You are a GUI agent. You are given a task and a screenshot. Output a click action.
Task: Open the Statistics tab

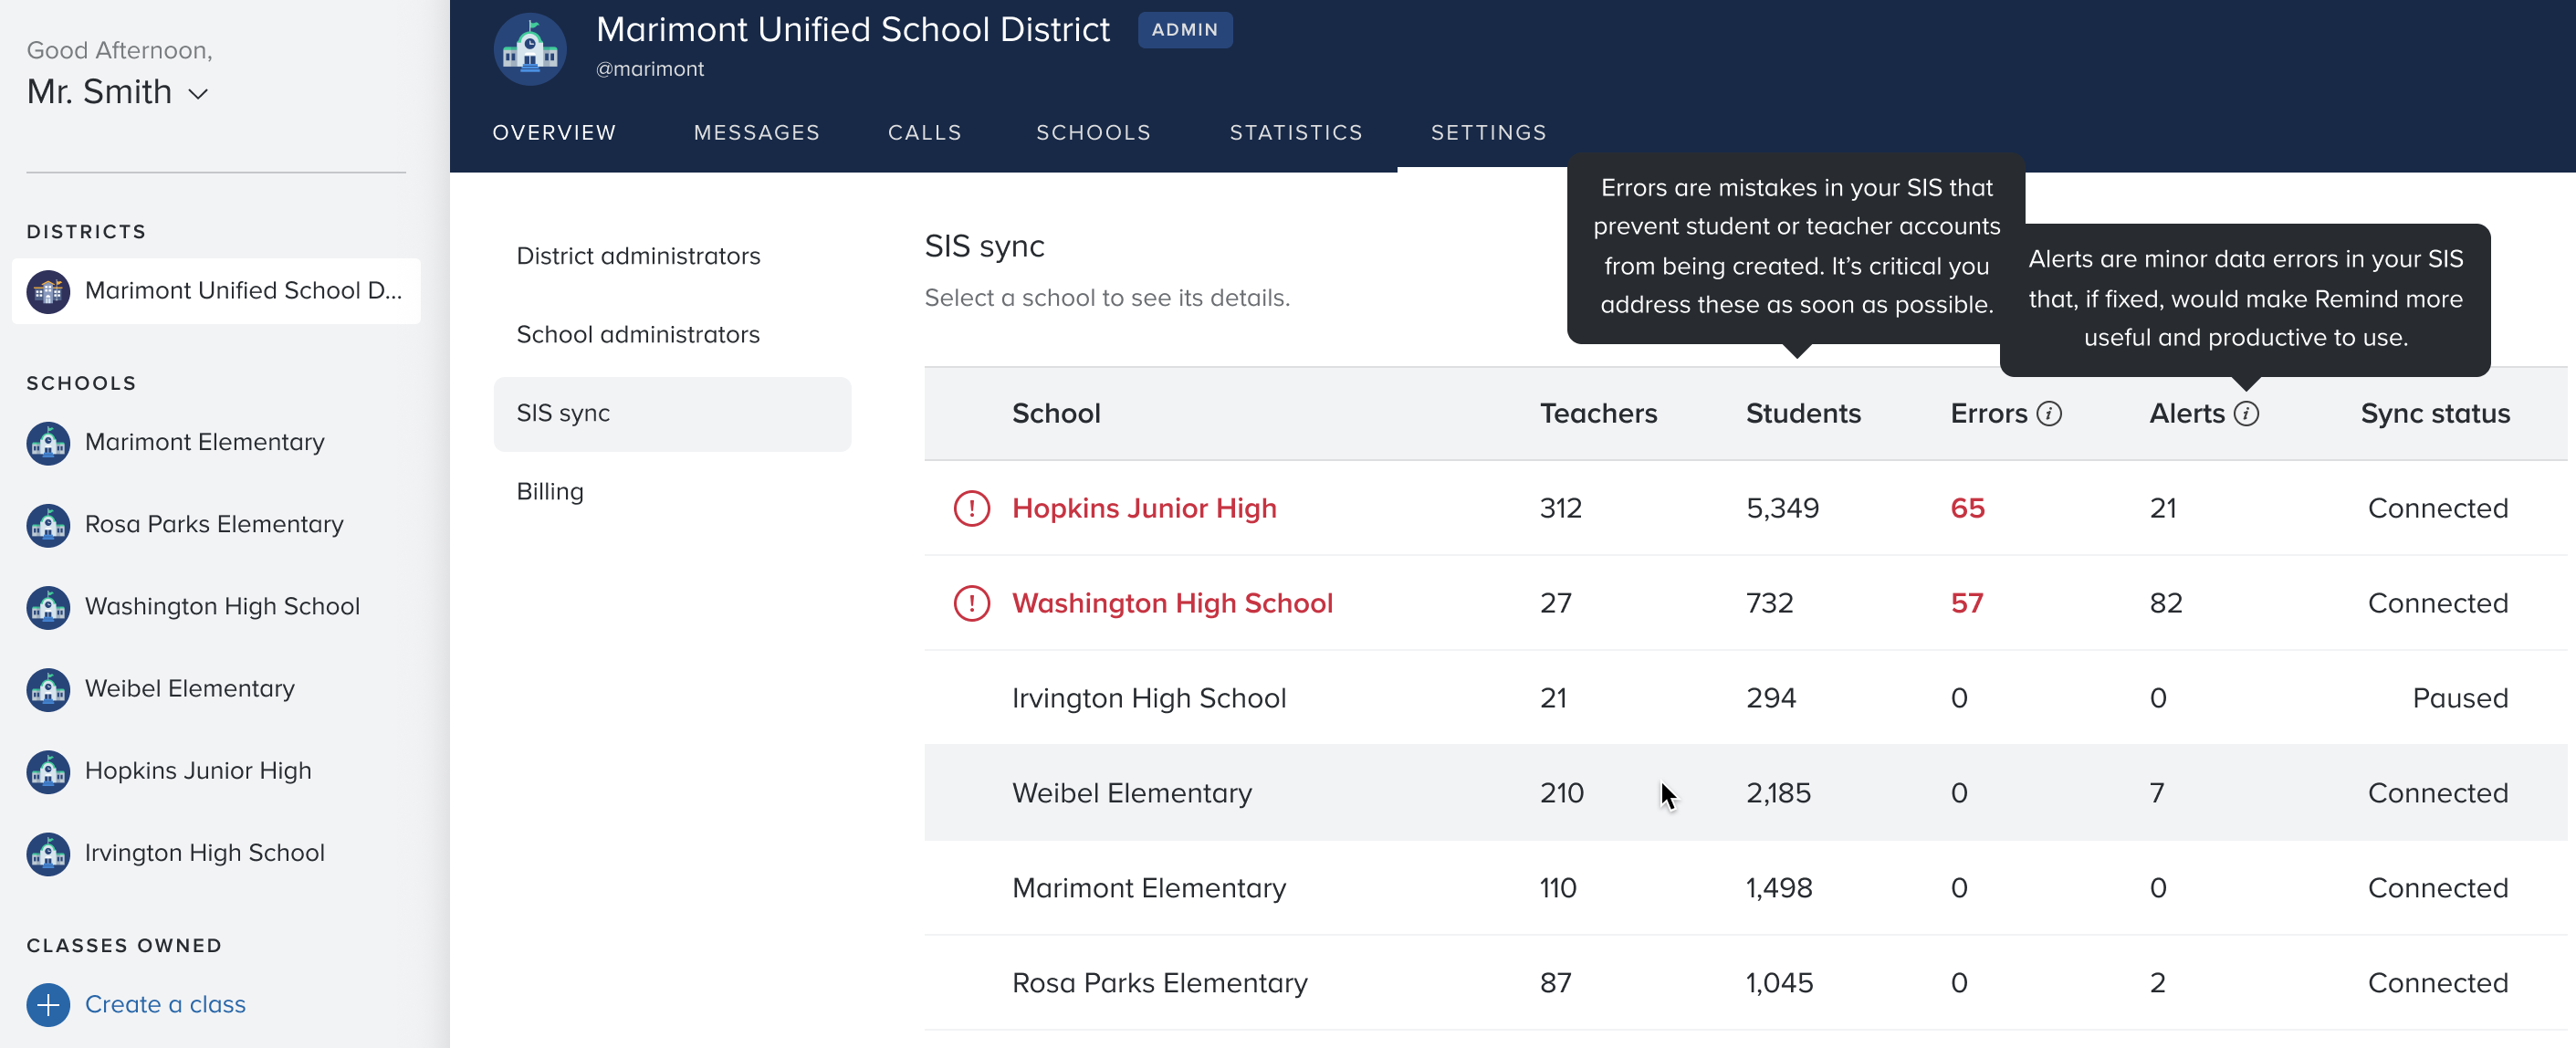(1295, 132)
